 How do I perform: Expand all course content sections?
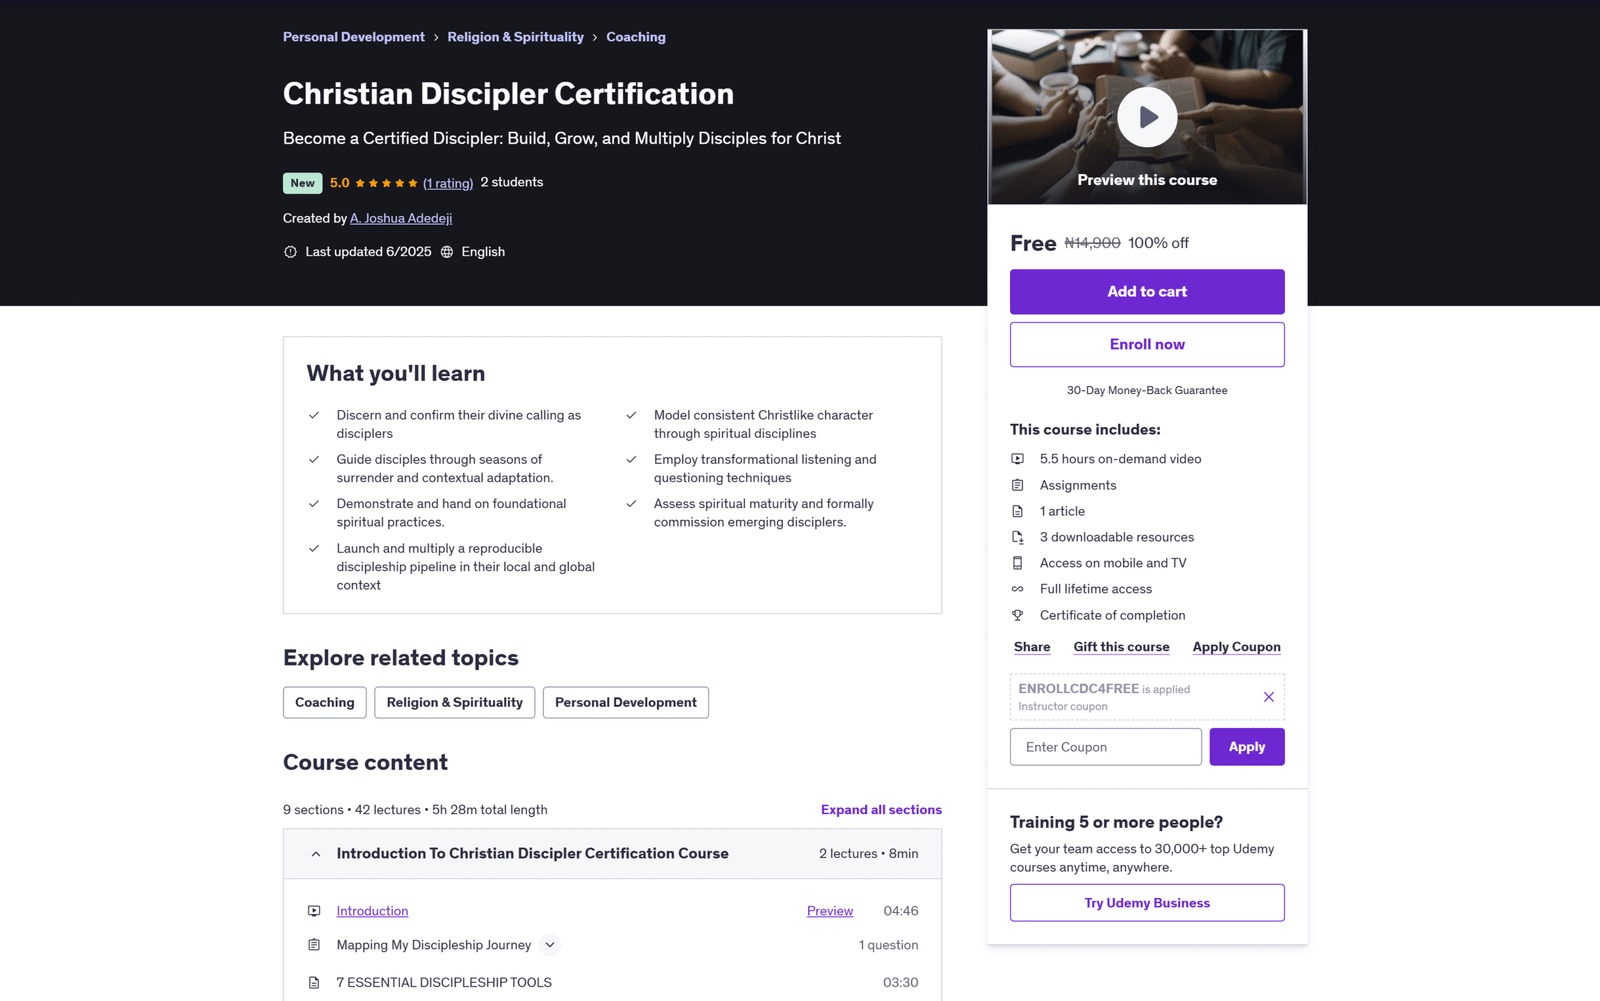coord(880,810)
